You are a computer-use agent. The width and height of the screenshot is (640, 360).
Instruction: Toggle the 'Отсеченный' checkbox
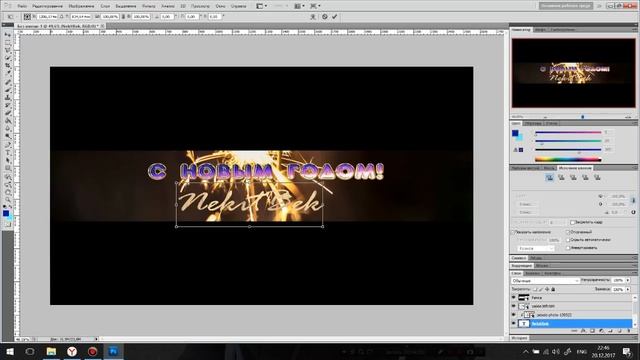[x=568, y=232]
